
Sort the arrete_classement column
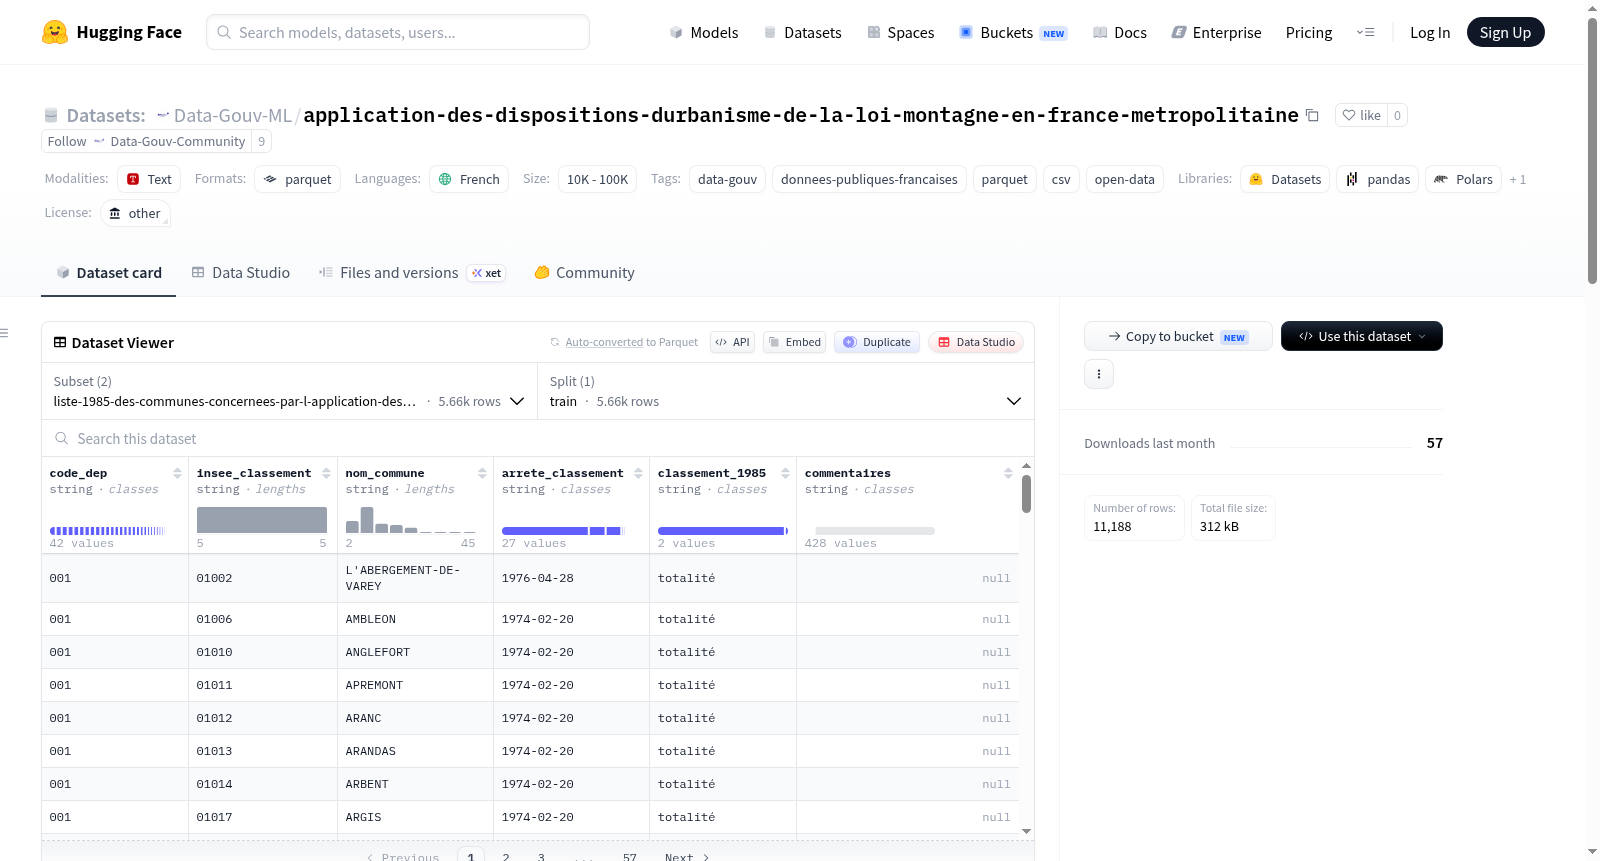tap(638, 473)
